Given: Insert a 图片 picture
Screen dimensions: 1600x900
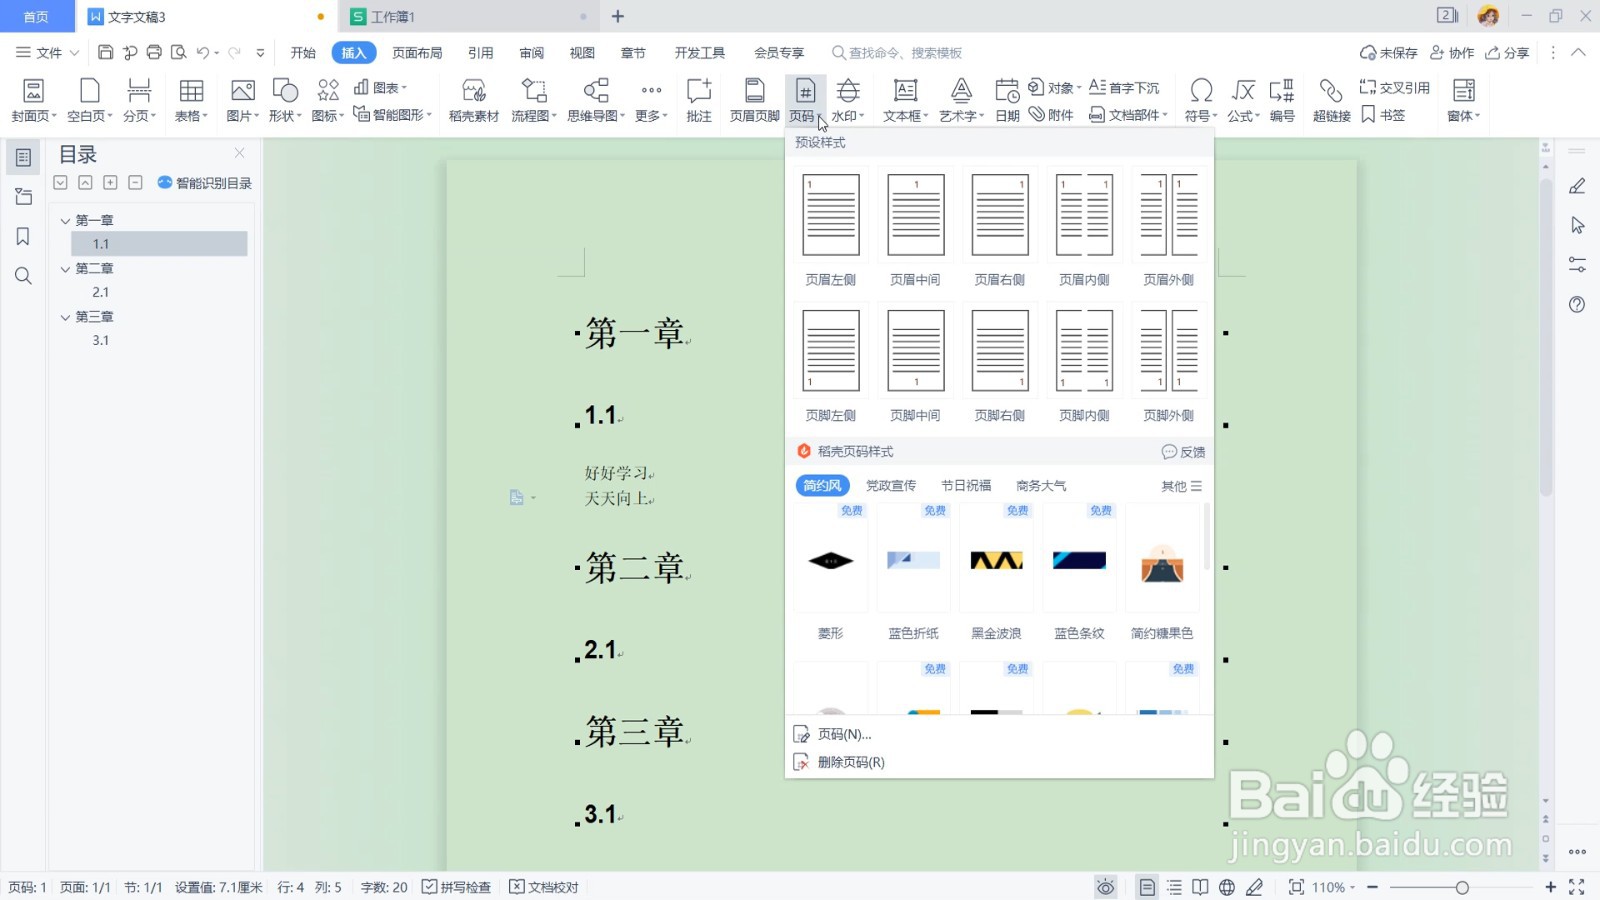Looking at the screenshot, I should (x=242, y=101).
